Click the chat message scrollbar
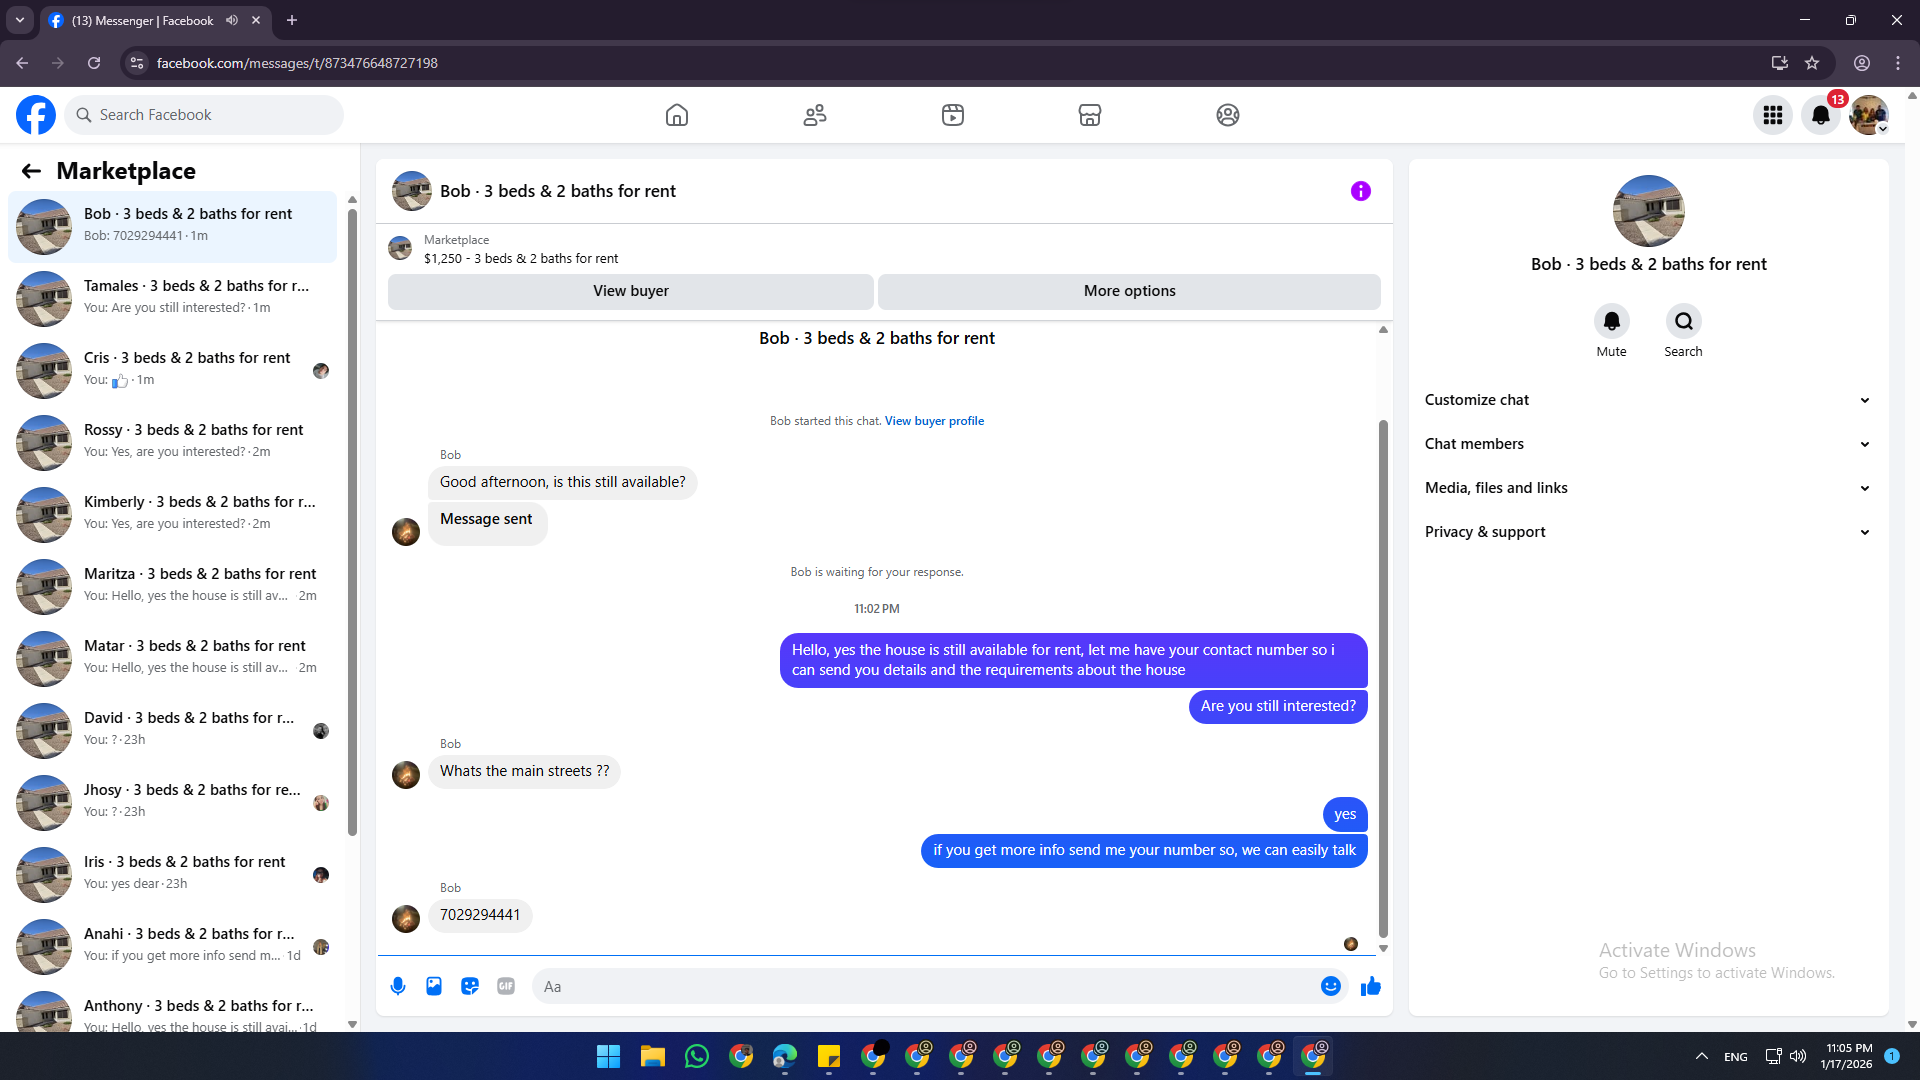Screen dimensions: 1920x1080 click(1383, 680)
